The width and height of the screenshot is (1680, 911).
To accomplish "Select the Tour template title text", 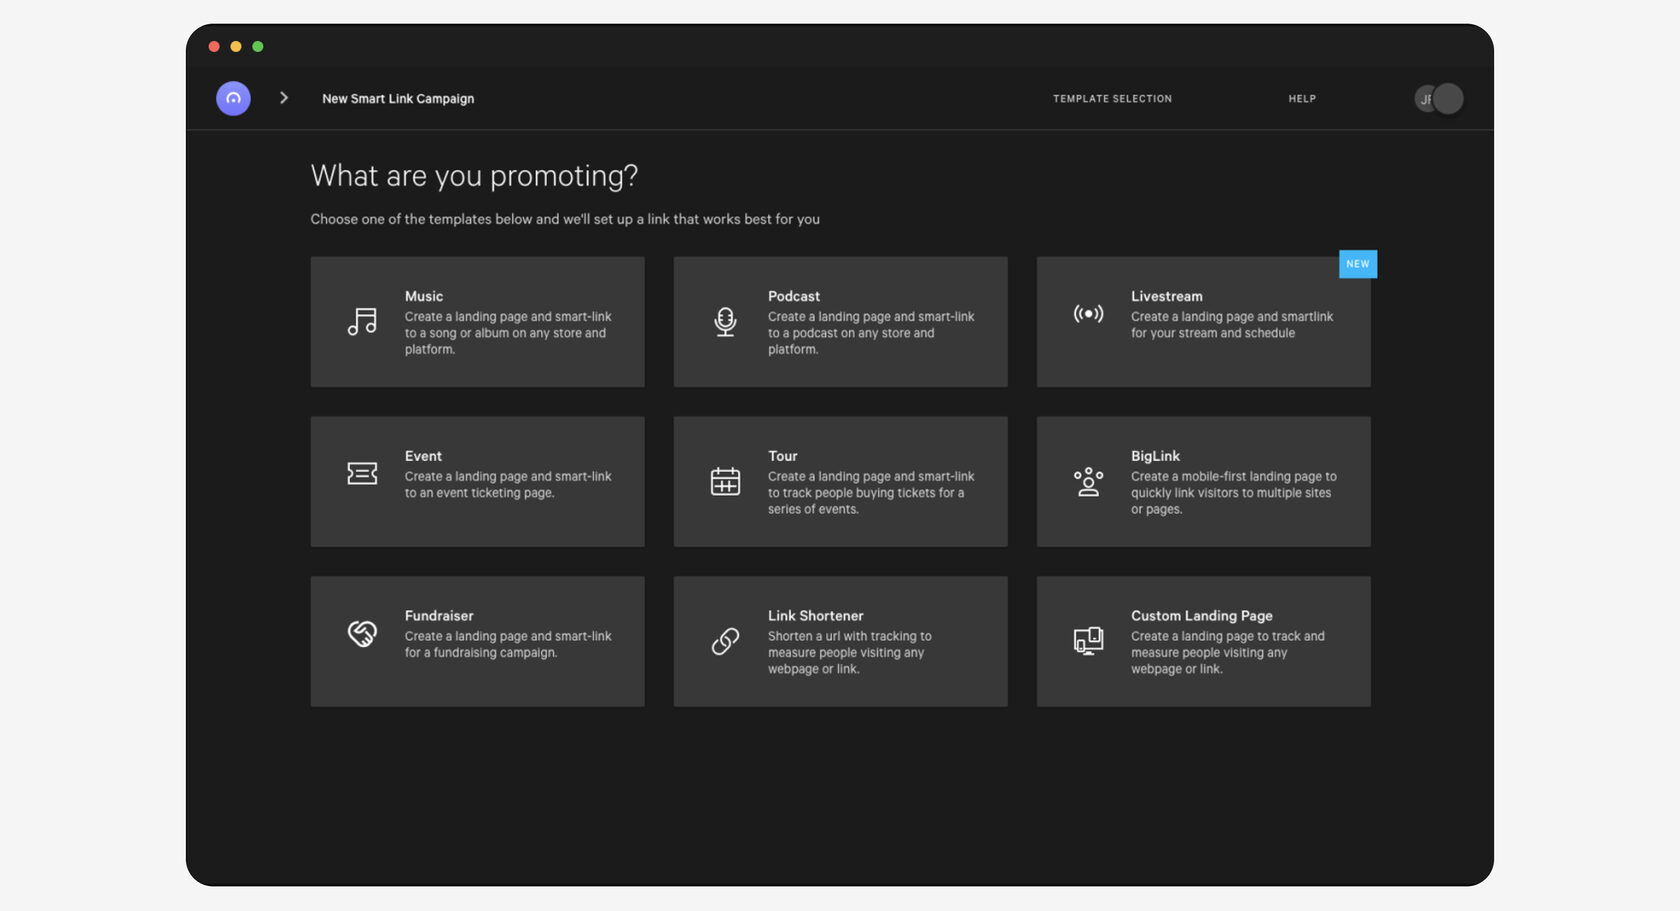I will coord(782,456).
